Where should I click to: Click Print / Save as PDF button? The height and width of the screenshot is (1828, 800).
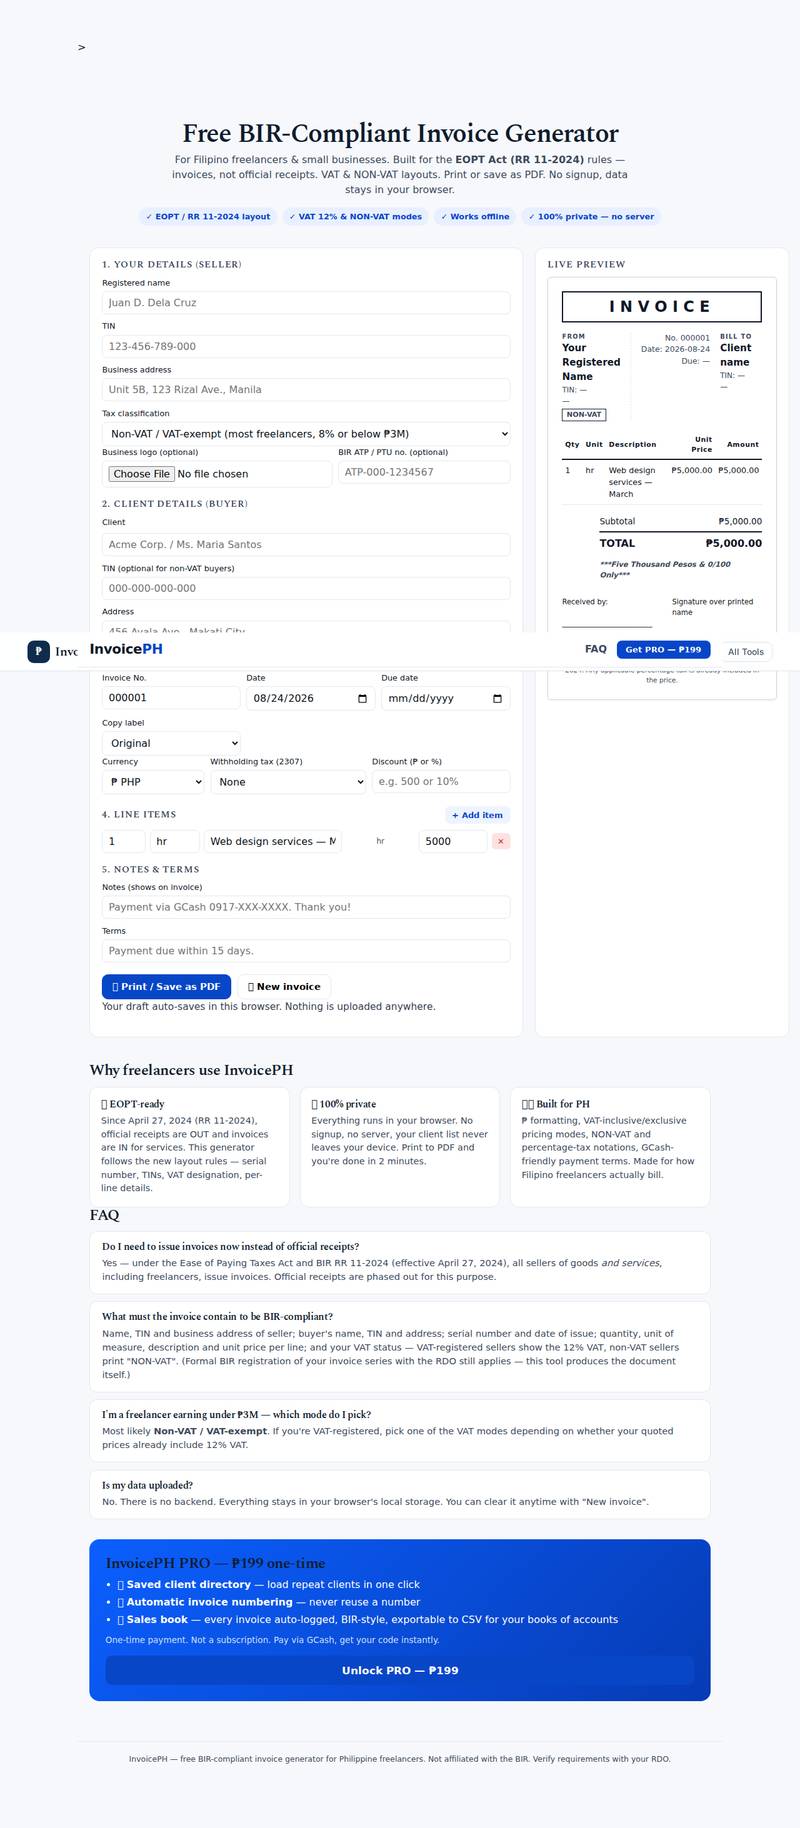coord(166,986)
